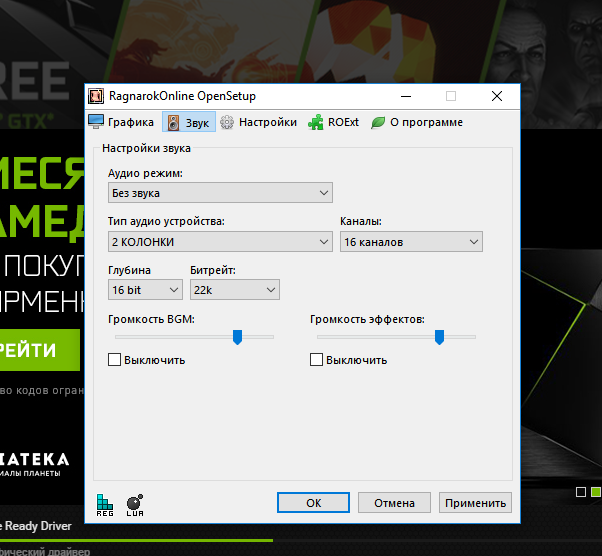Screen dimensions: 602x556
Task: Minimize the OpenSetup window
Action: point(406,96)
